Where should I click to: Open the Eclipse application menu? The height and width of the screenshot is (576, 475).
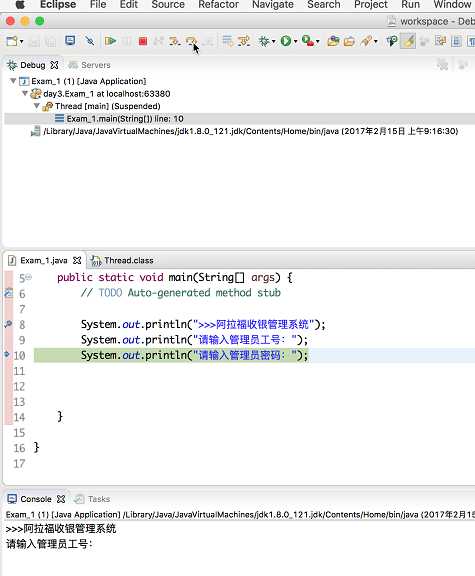[58, 4]
